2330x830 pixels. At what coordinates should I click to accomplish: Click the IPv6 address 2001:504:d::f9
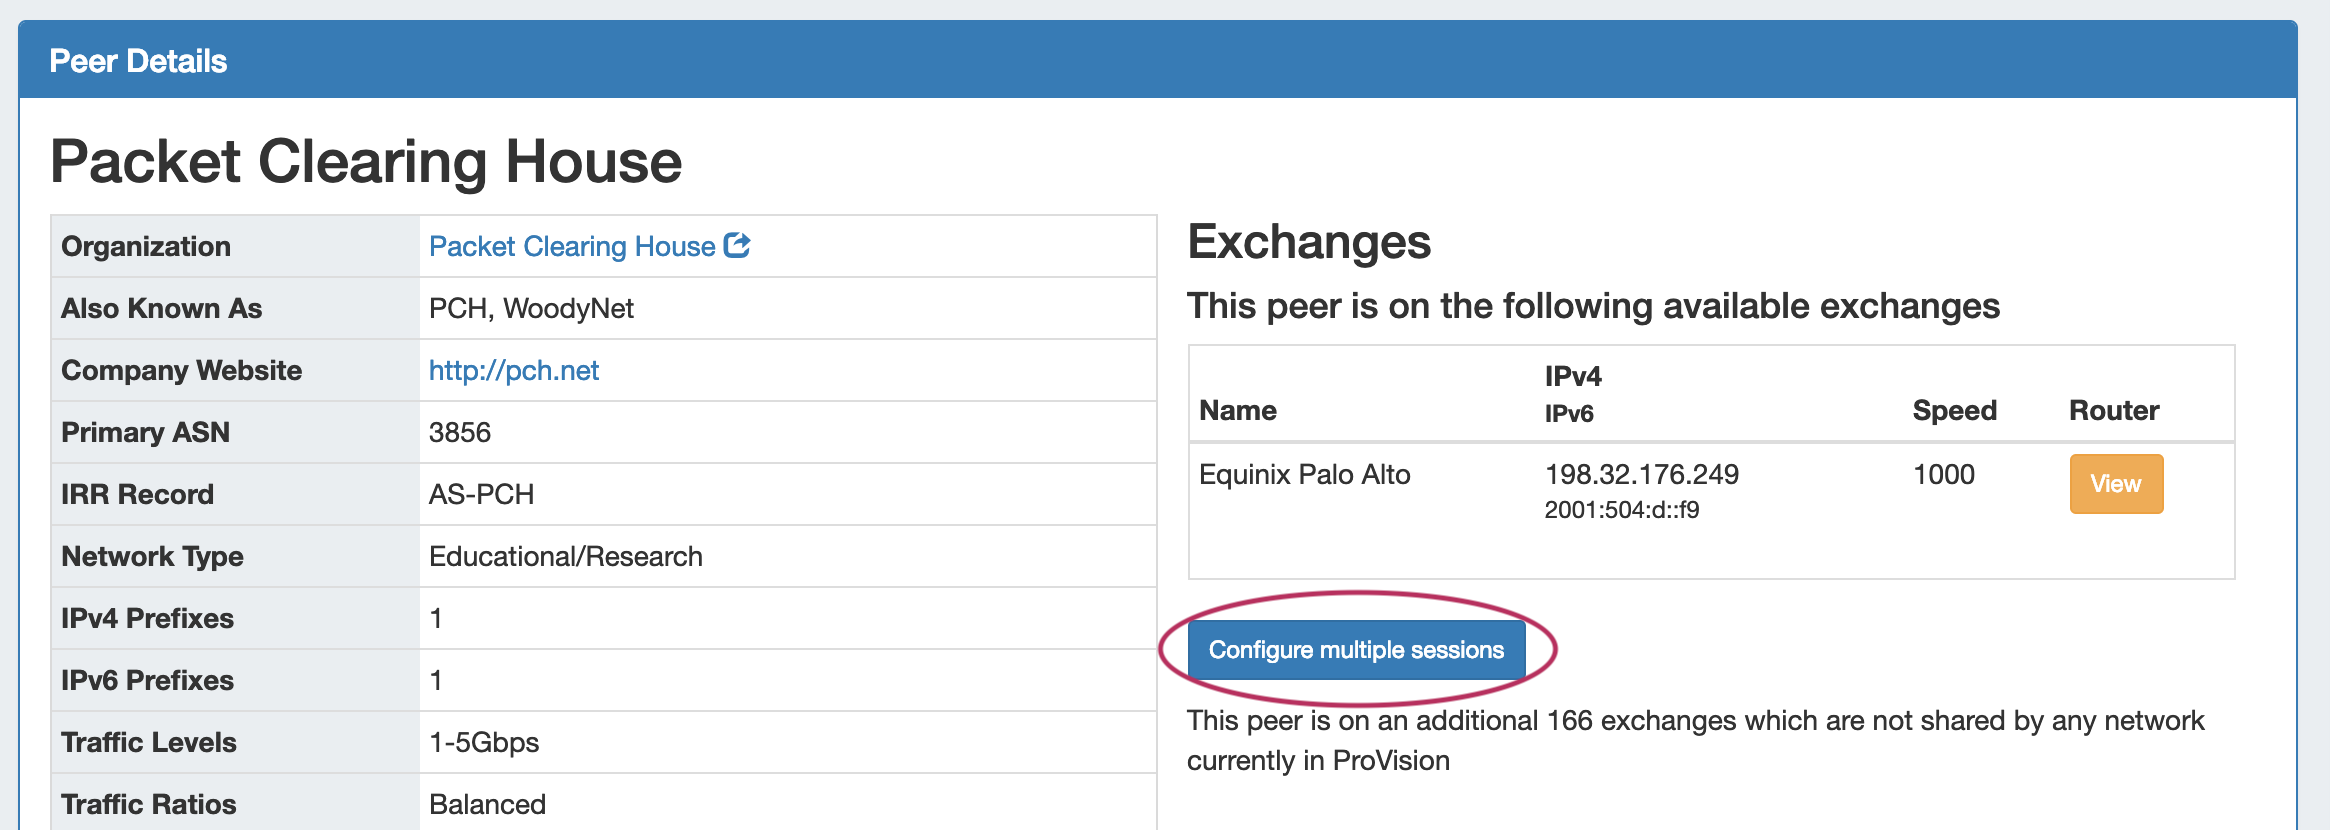point(1621,510)
